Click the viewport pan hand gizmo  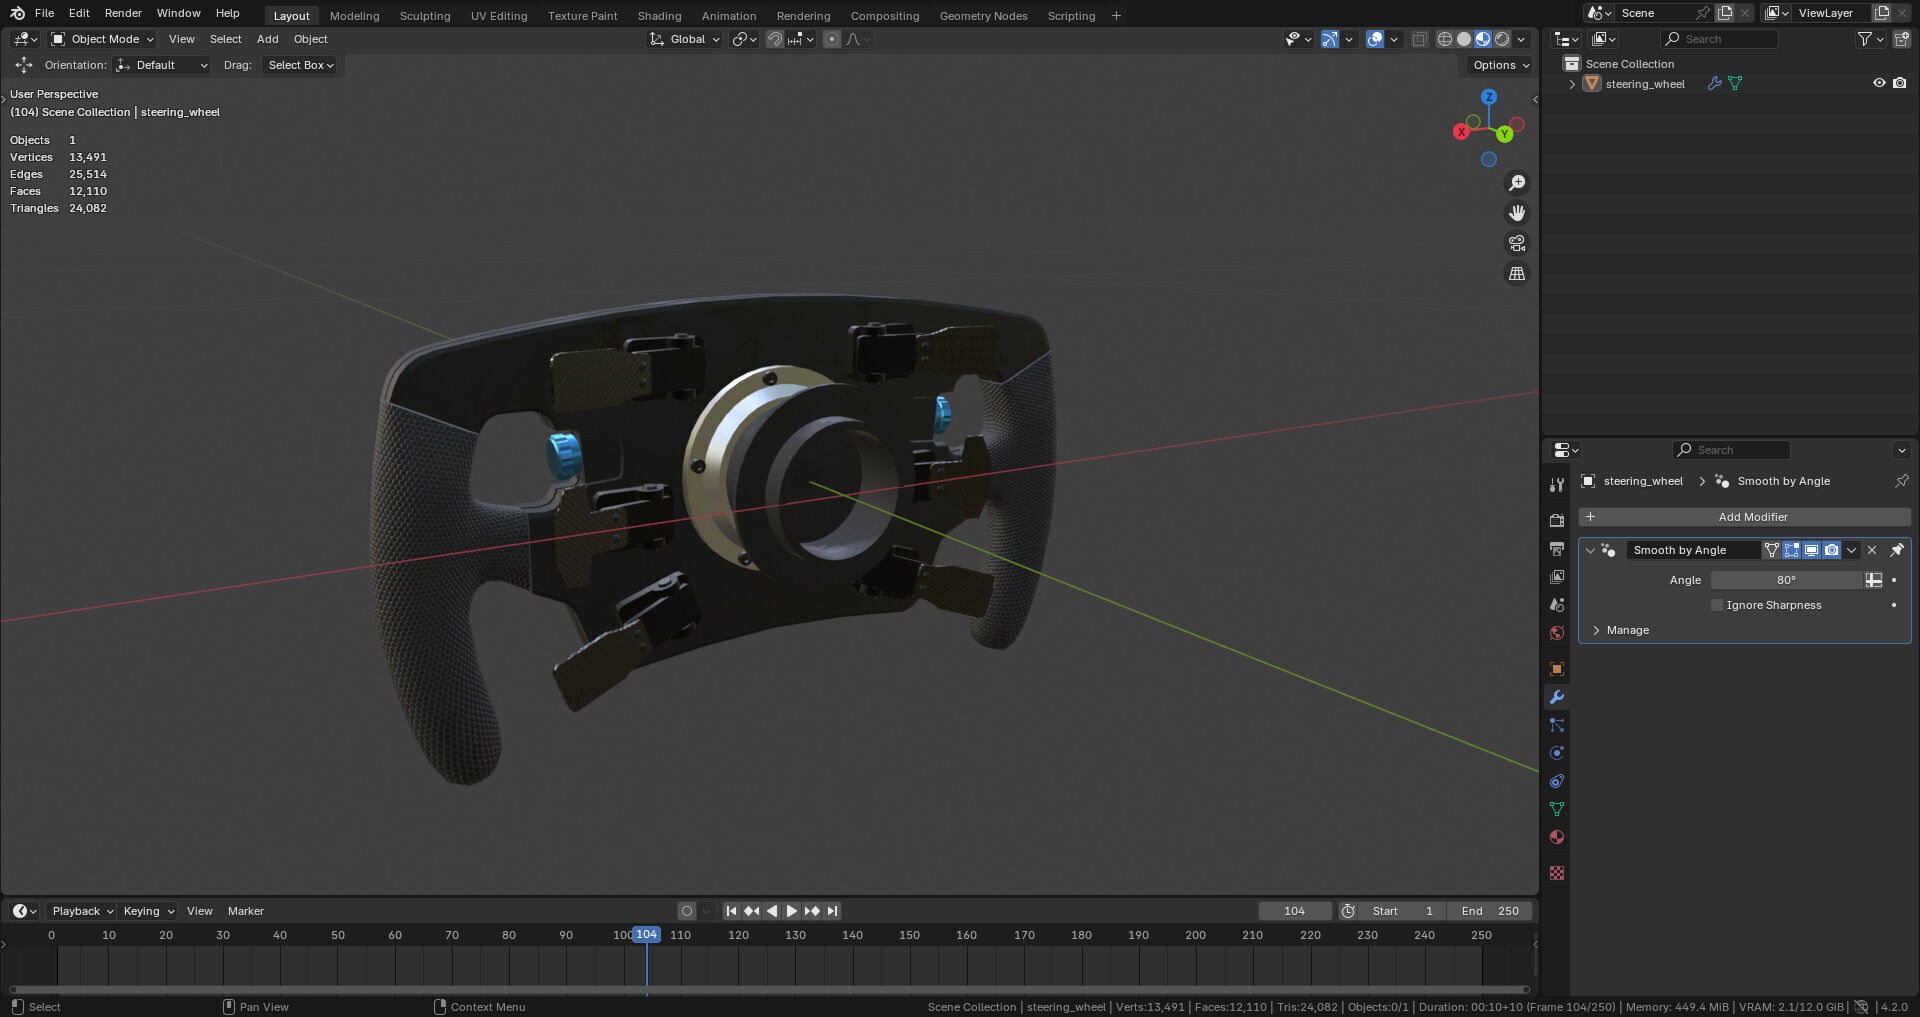[1517, 213]
